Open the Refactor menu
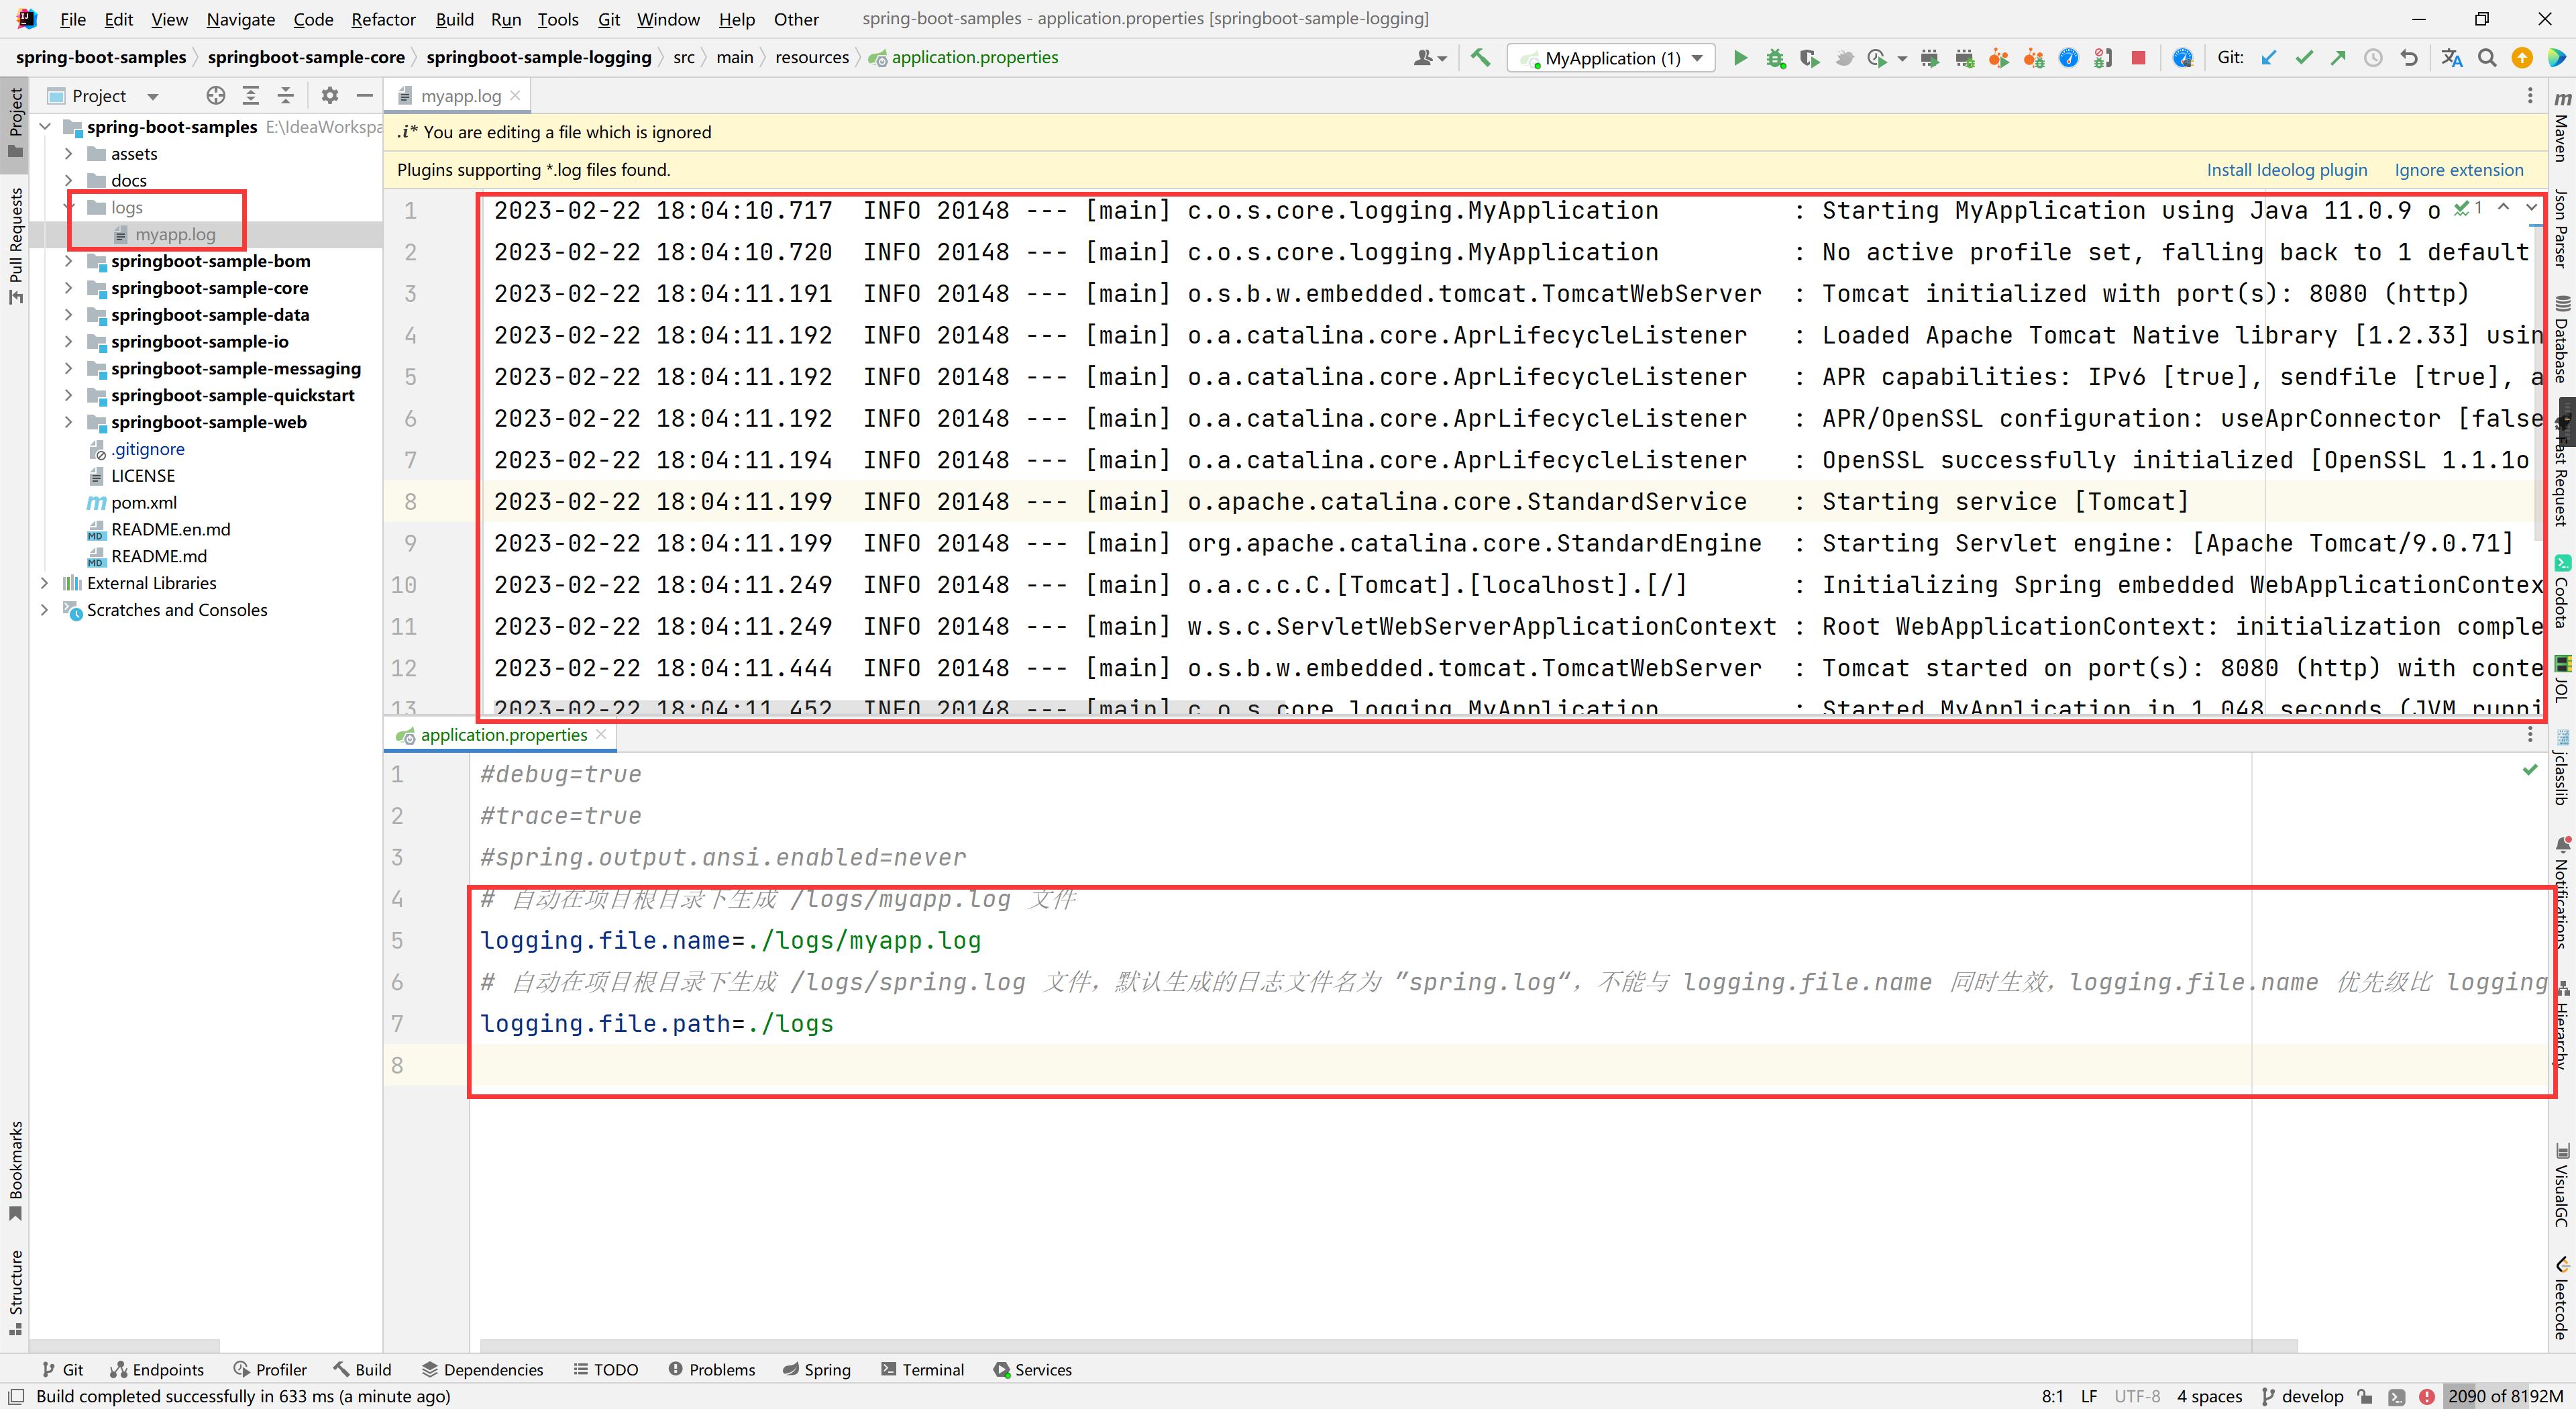2576x1409 pixels. click(x=383, y=19)
